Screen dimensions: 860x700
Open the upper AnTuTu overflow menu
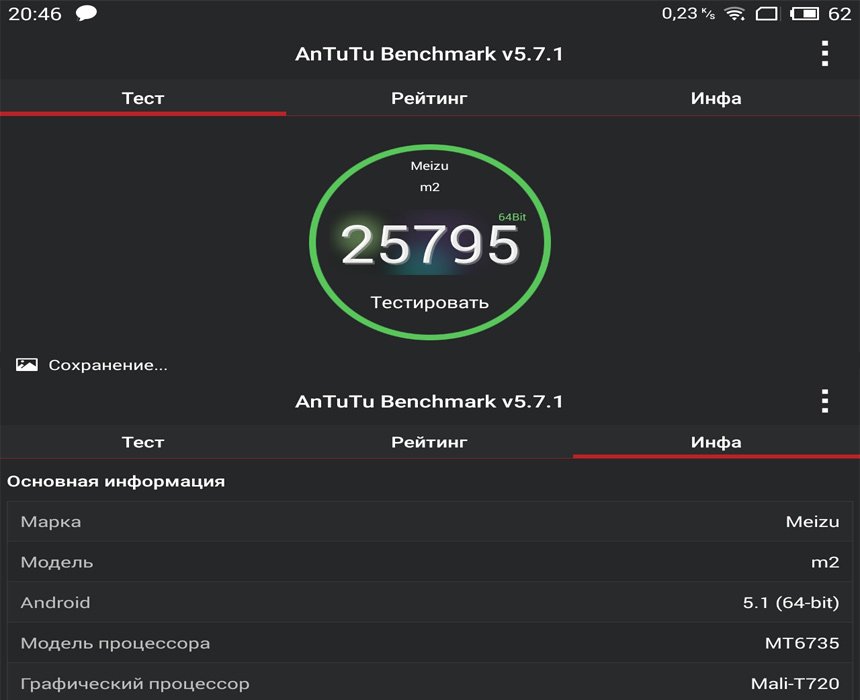tap(824, 54)
